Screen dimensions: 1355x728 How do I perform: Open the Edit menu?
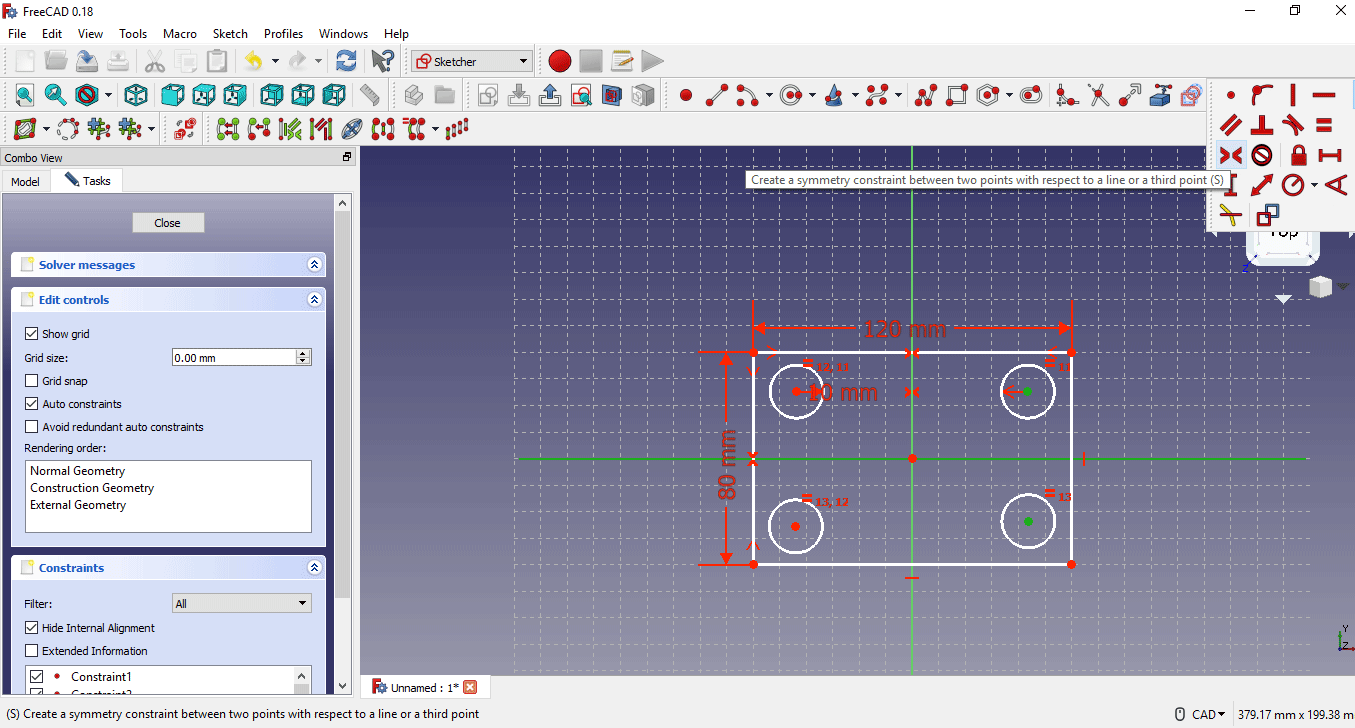(x=52, y=34)
